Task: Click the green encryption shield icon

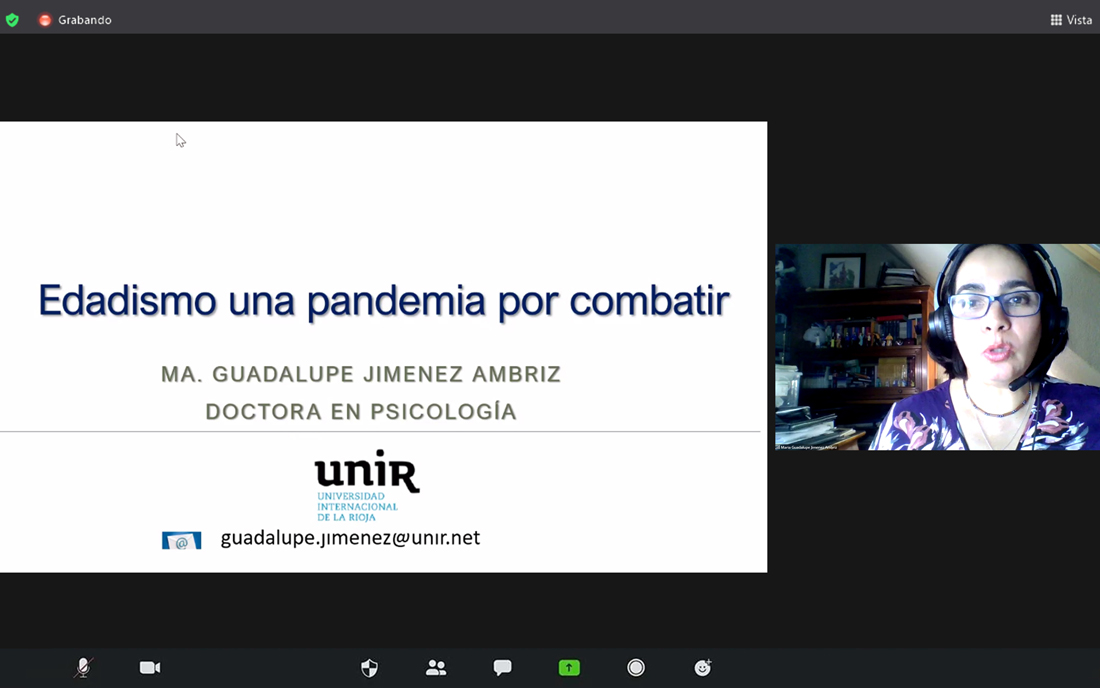Action: [x=12, y=20]
